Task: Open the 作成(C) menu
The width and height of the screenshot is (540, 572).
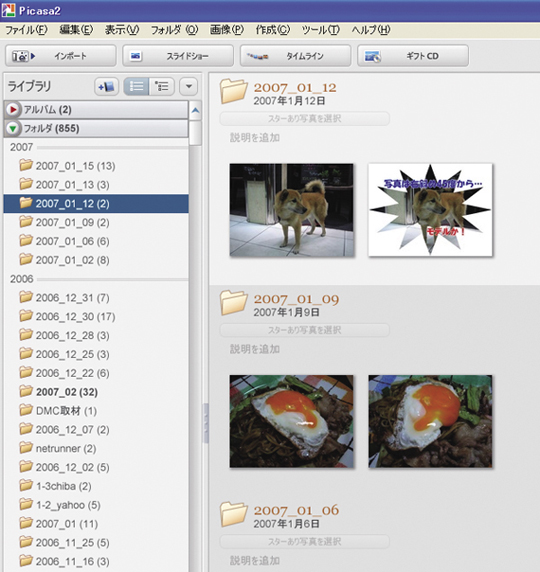Action: (x=273, y=30)
